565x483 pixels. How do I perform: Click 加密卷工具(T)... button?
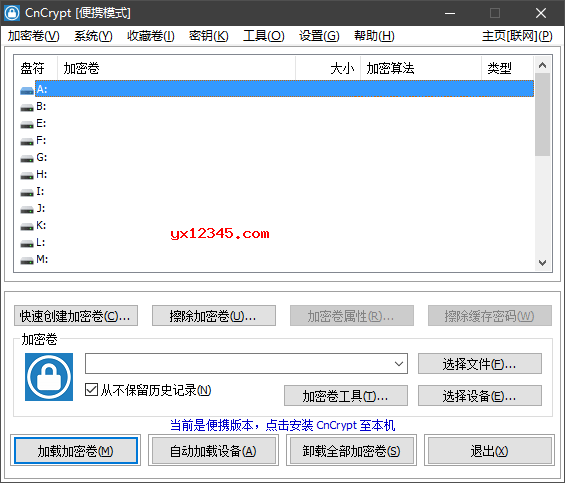pyautogui.click(x=346, y=396)
